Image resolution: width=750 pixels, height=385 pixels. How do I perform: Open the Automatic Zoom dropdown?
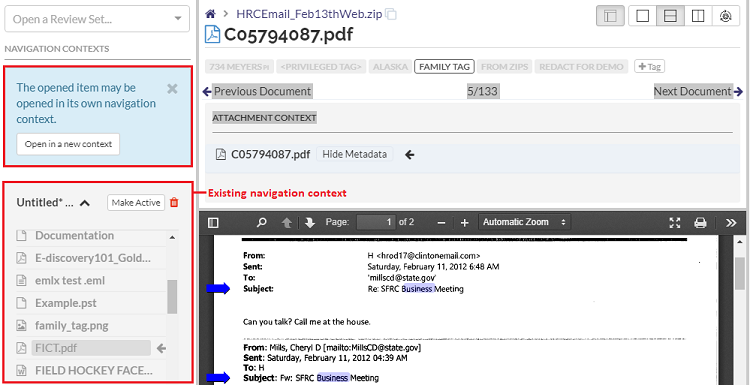pyautogui.click(x=524, y=222)
